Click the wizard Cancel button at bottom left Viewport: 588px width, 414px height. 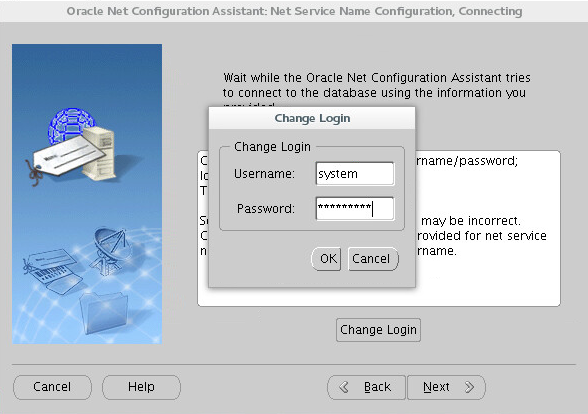point(52,387)
